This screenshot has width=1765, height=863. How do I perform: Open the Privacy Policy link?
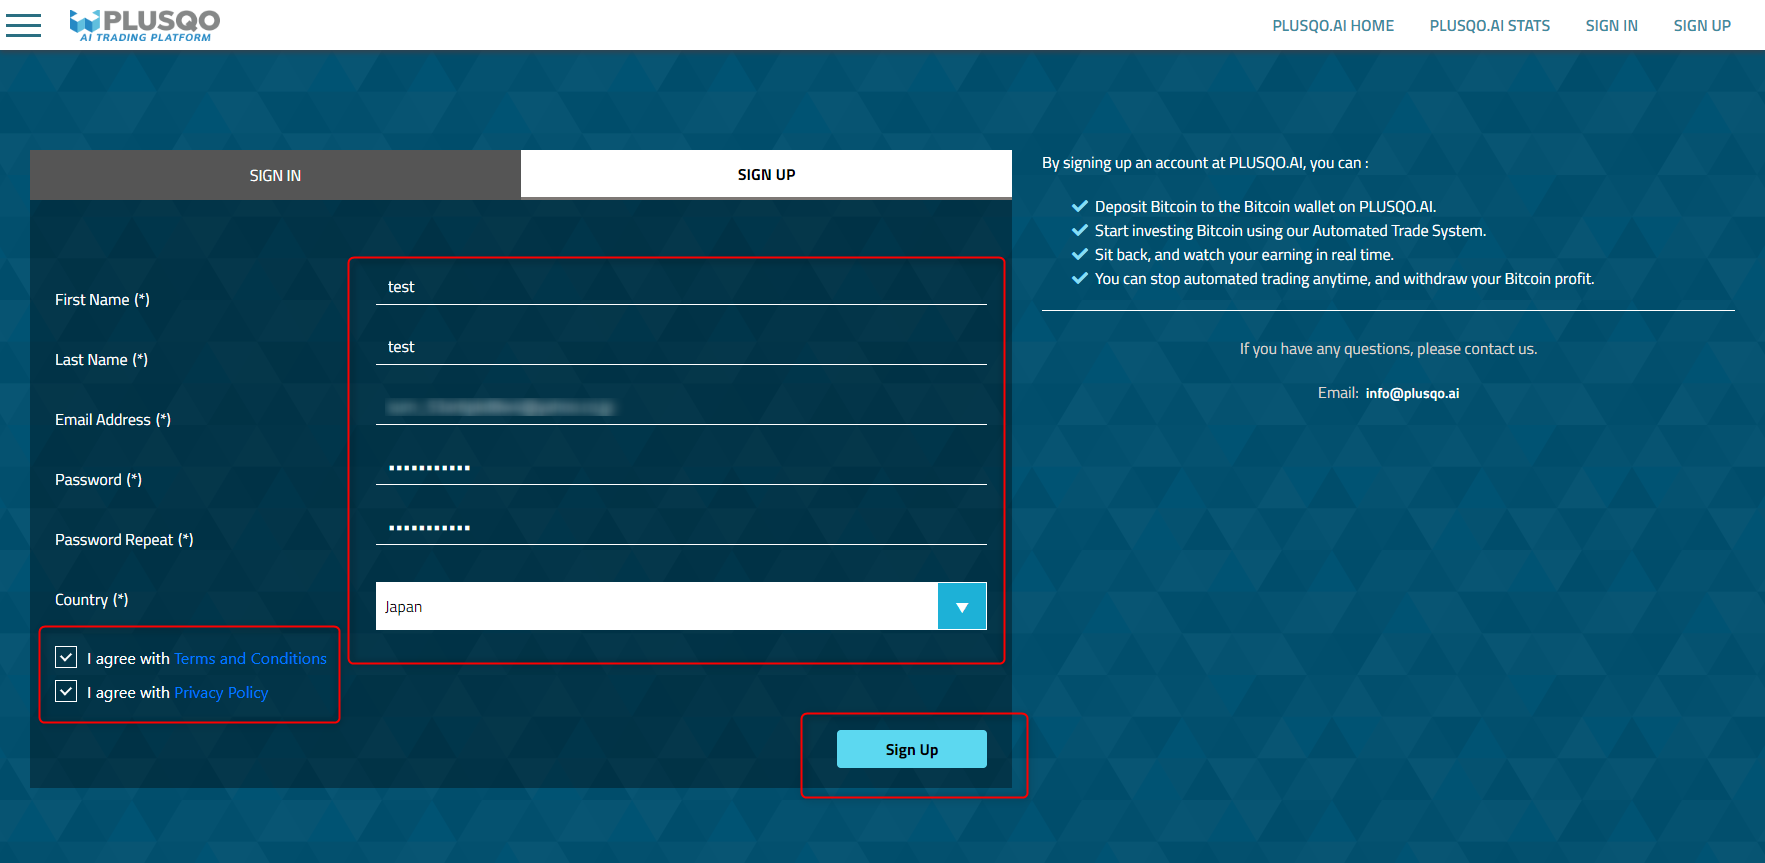click(221, 692)
